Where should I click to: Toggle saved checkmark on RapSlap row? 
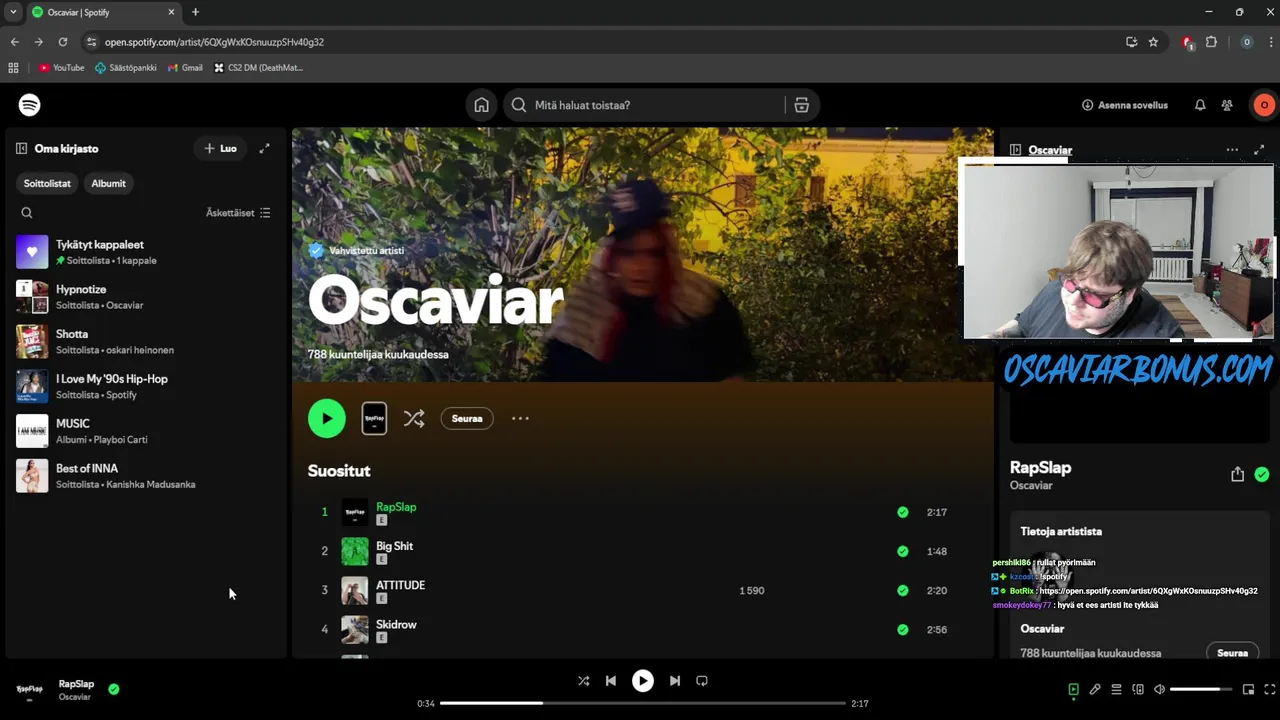(x=903, y=512)
